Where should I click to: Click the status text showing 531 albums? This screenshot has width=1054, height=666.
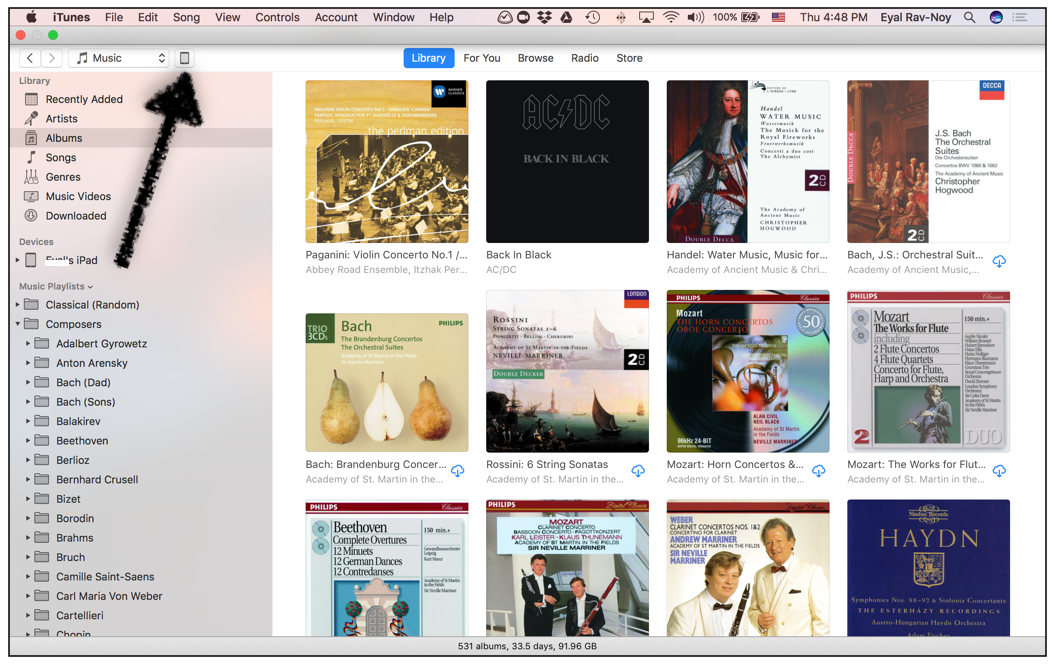[x=527, y=646]
